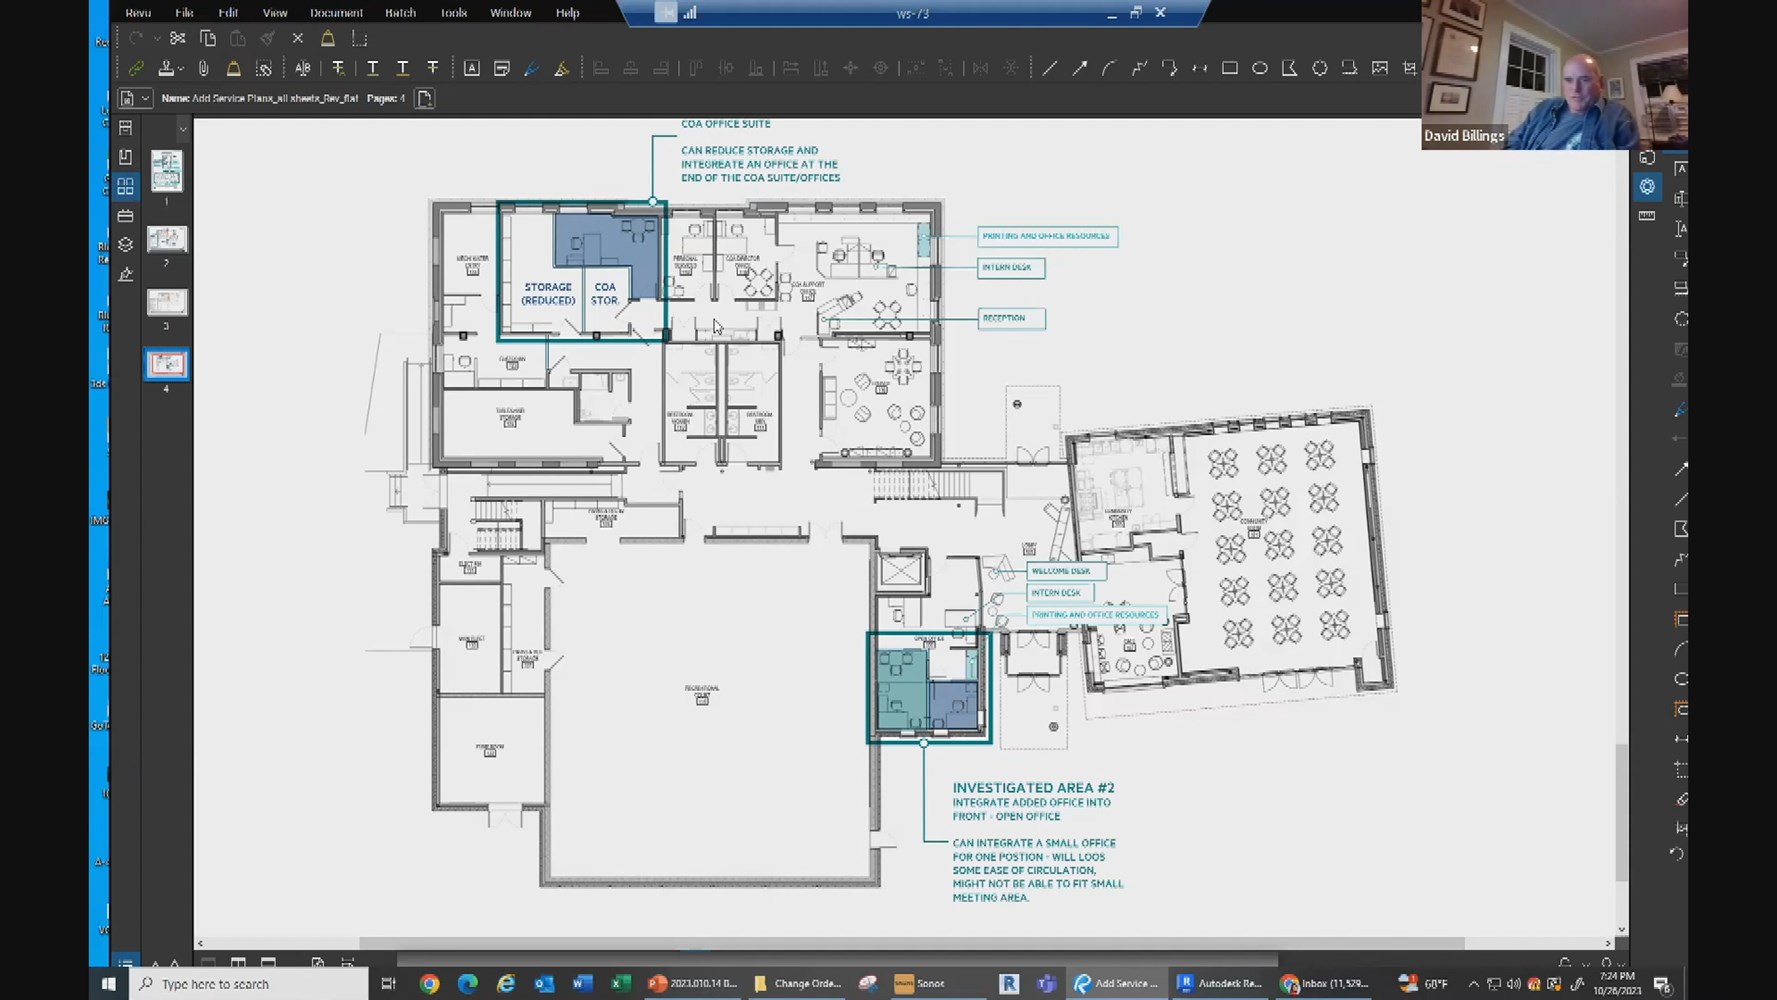This screenshot has height=1000, width=1777.
Task: Expand the left panel dropdown chevron
Action: tap(182, 129)
